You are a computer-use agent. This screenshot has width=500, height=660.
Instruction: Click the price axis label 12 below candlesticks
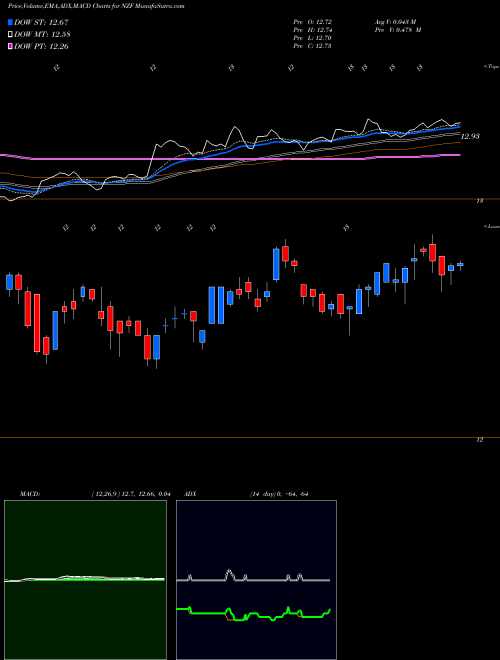pyautogui.click(x=480, y=440)
